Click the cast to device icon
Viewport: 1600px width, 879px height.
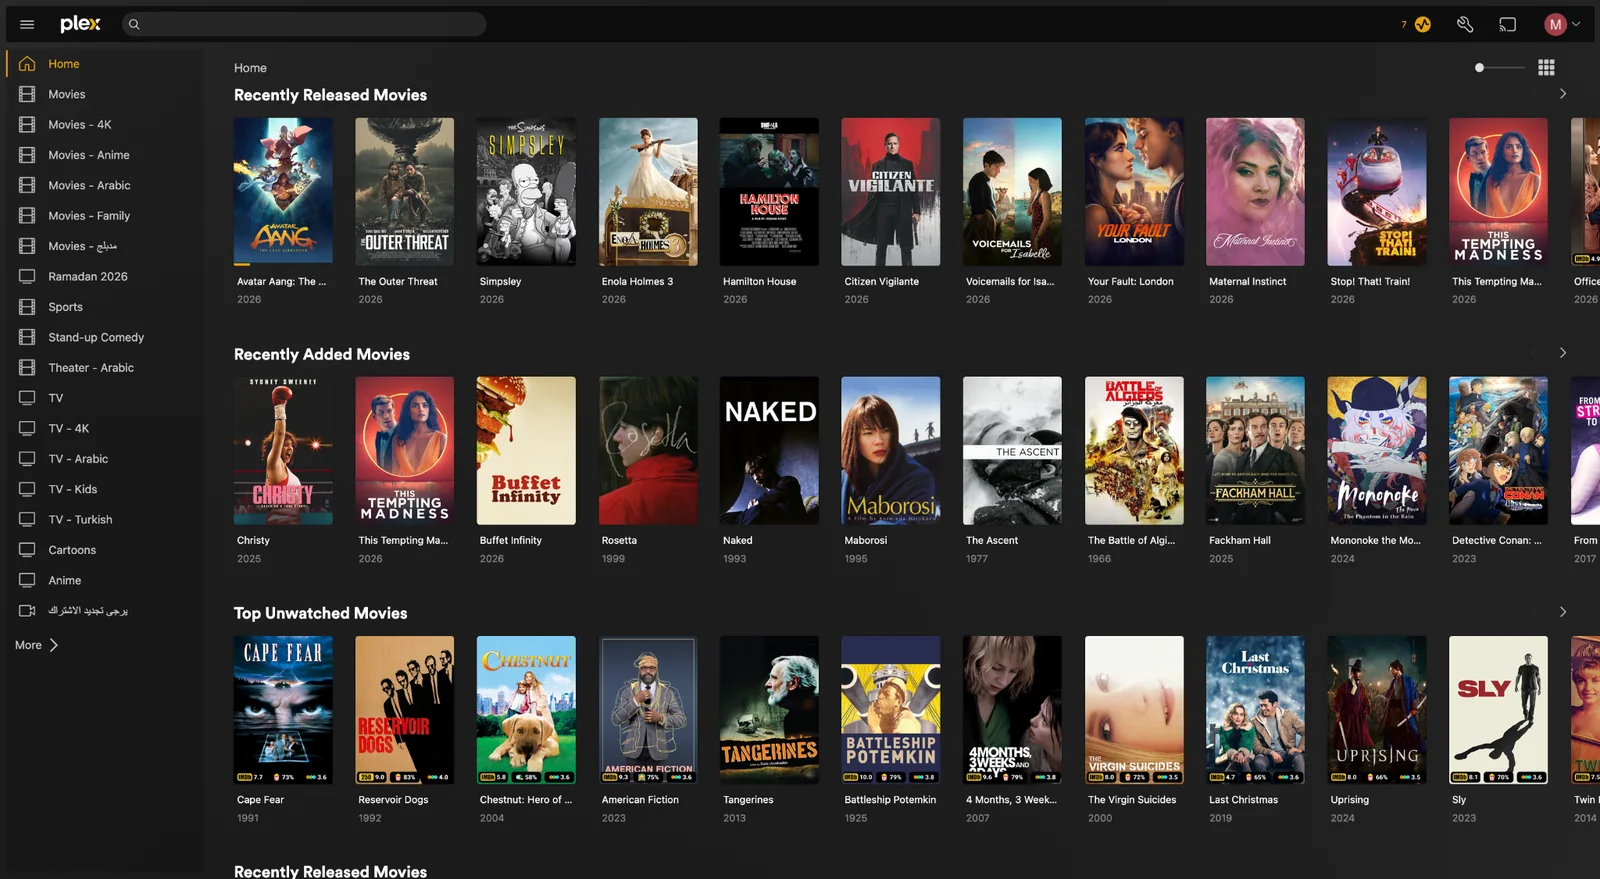[1507, 24]
